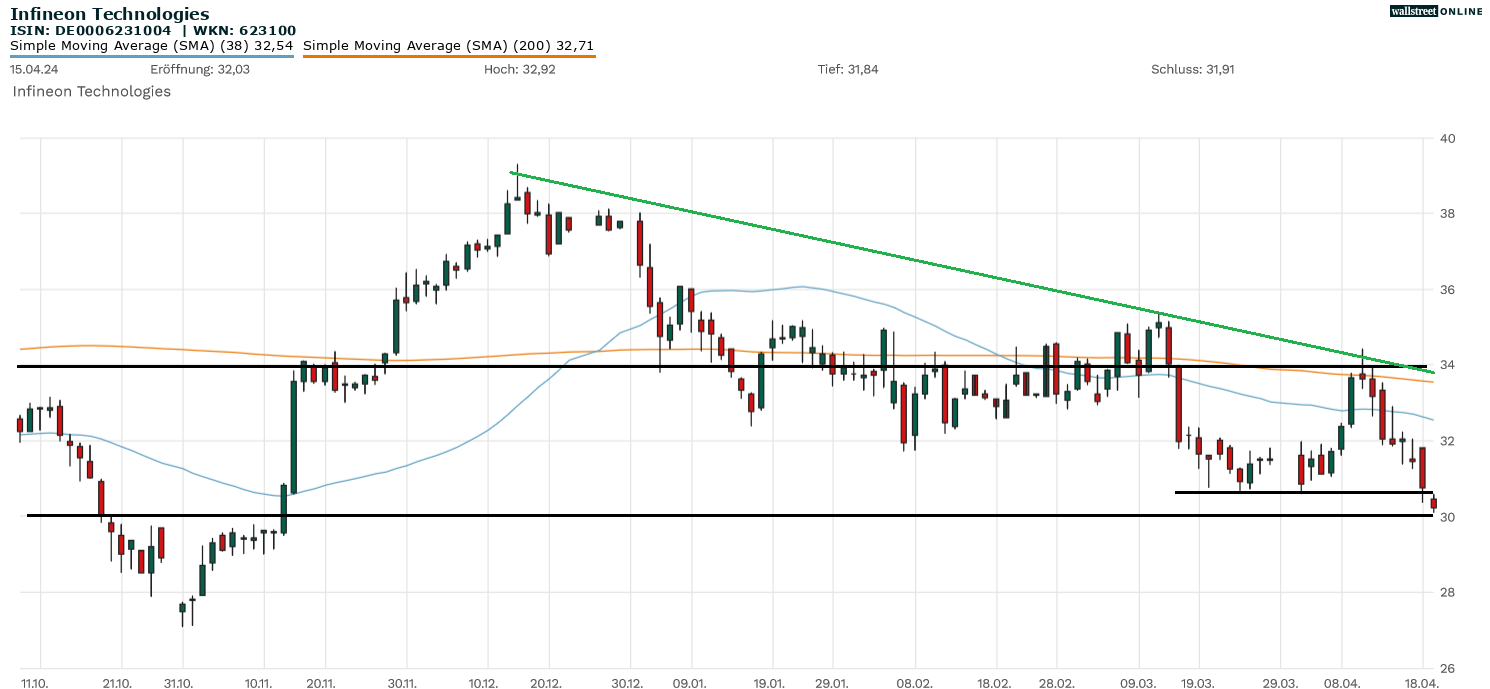
Task: Click the wallstreetONLINE logo
Action: coord(1438,10)
